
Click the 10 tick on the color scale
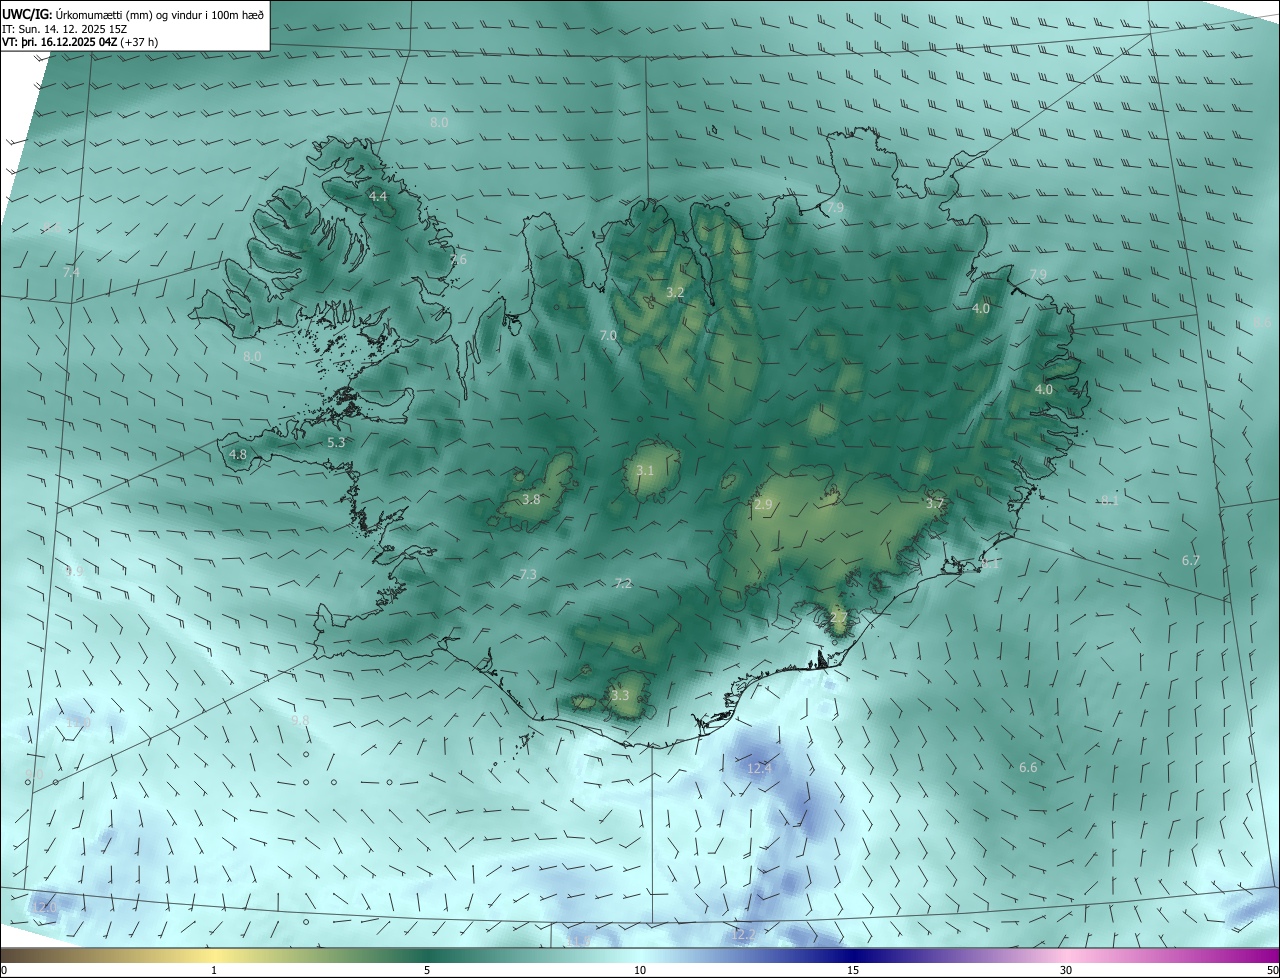640,970
